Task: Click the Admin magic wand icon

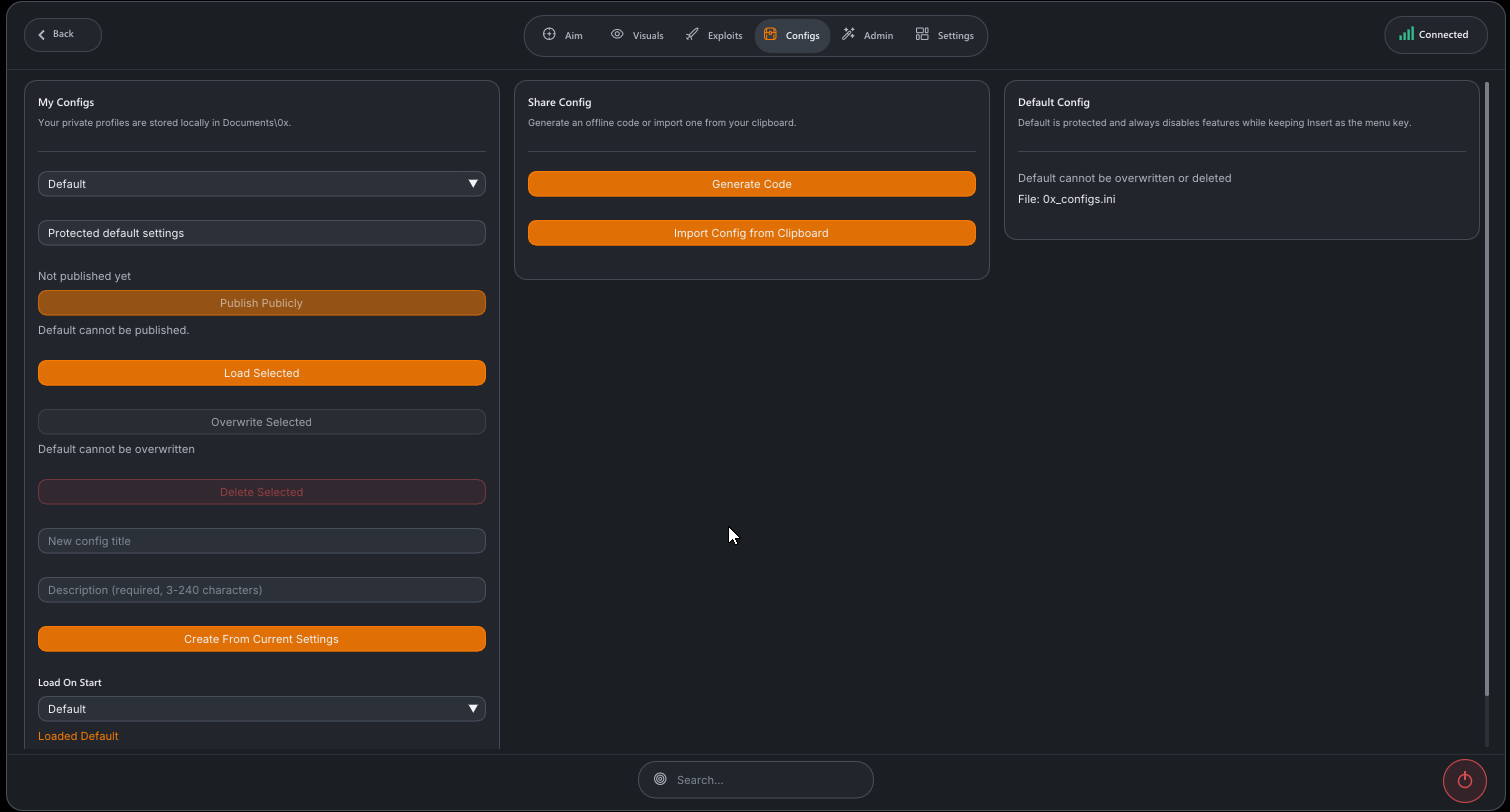Action: pos(848,34)
